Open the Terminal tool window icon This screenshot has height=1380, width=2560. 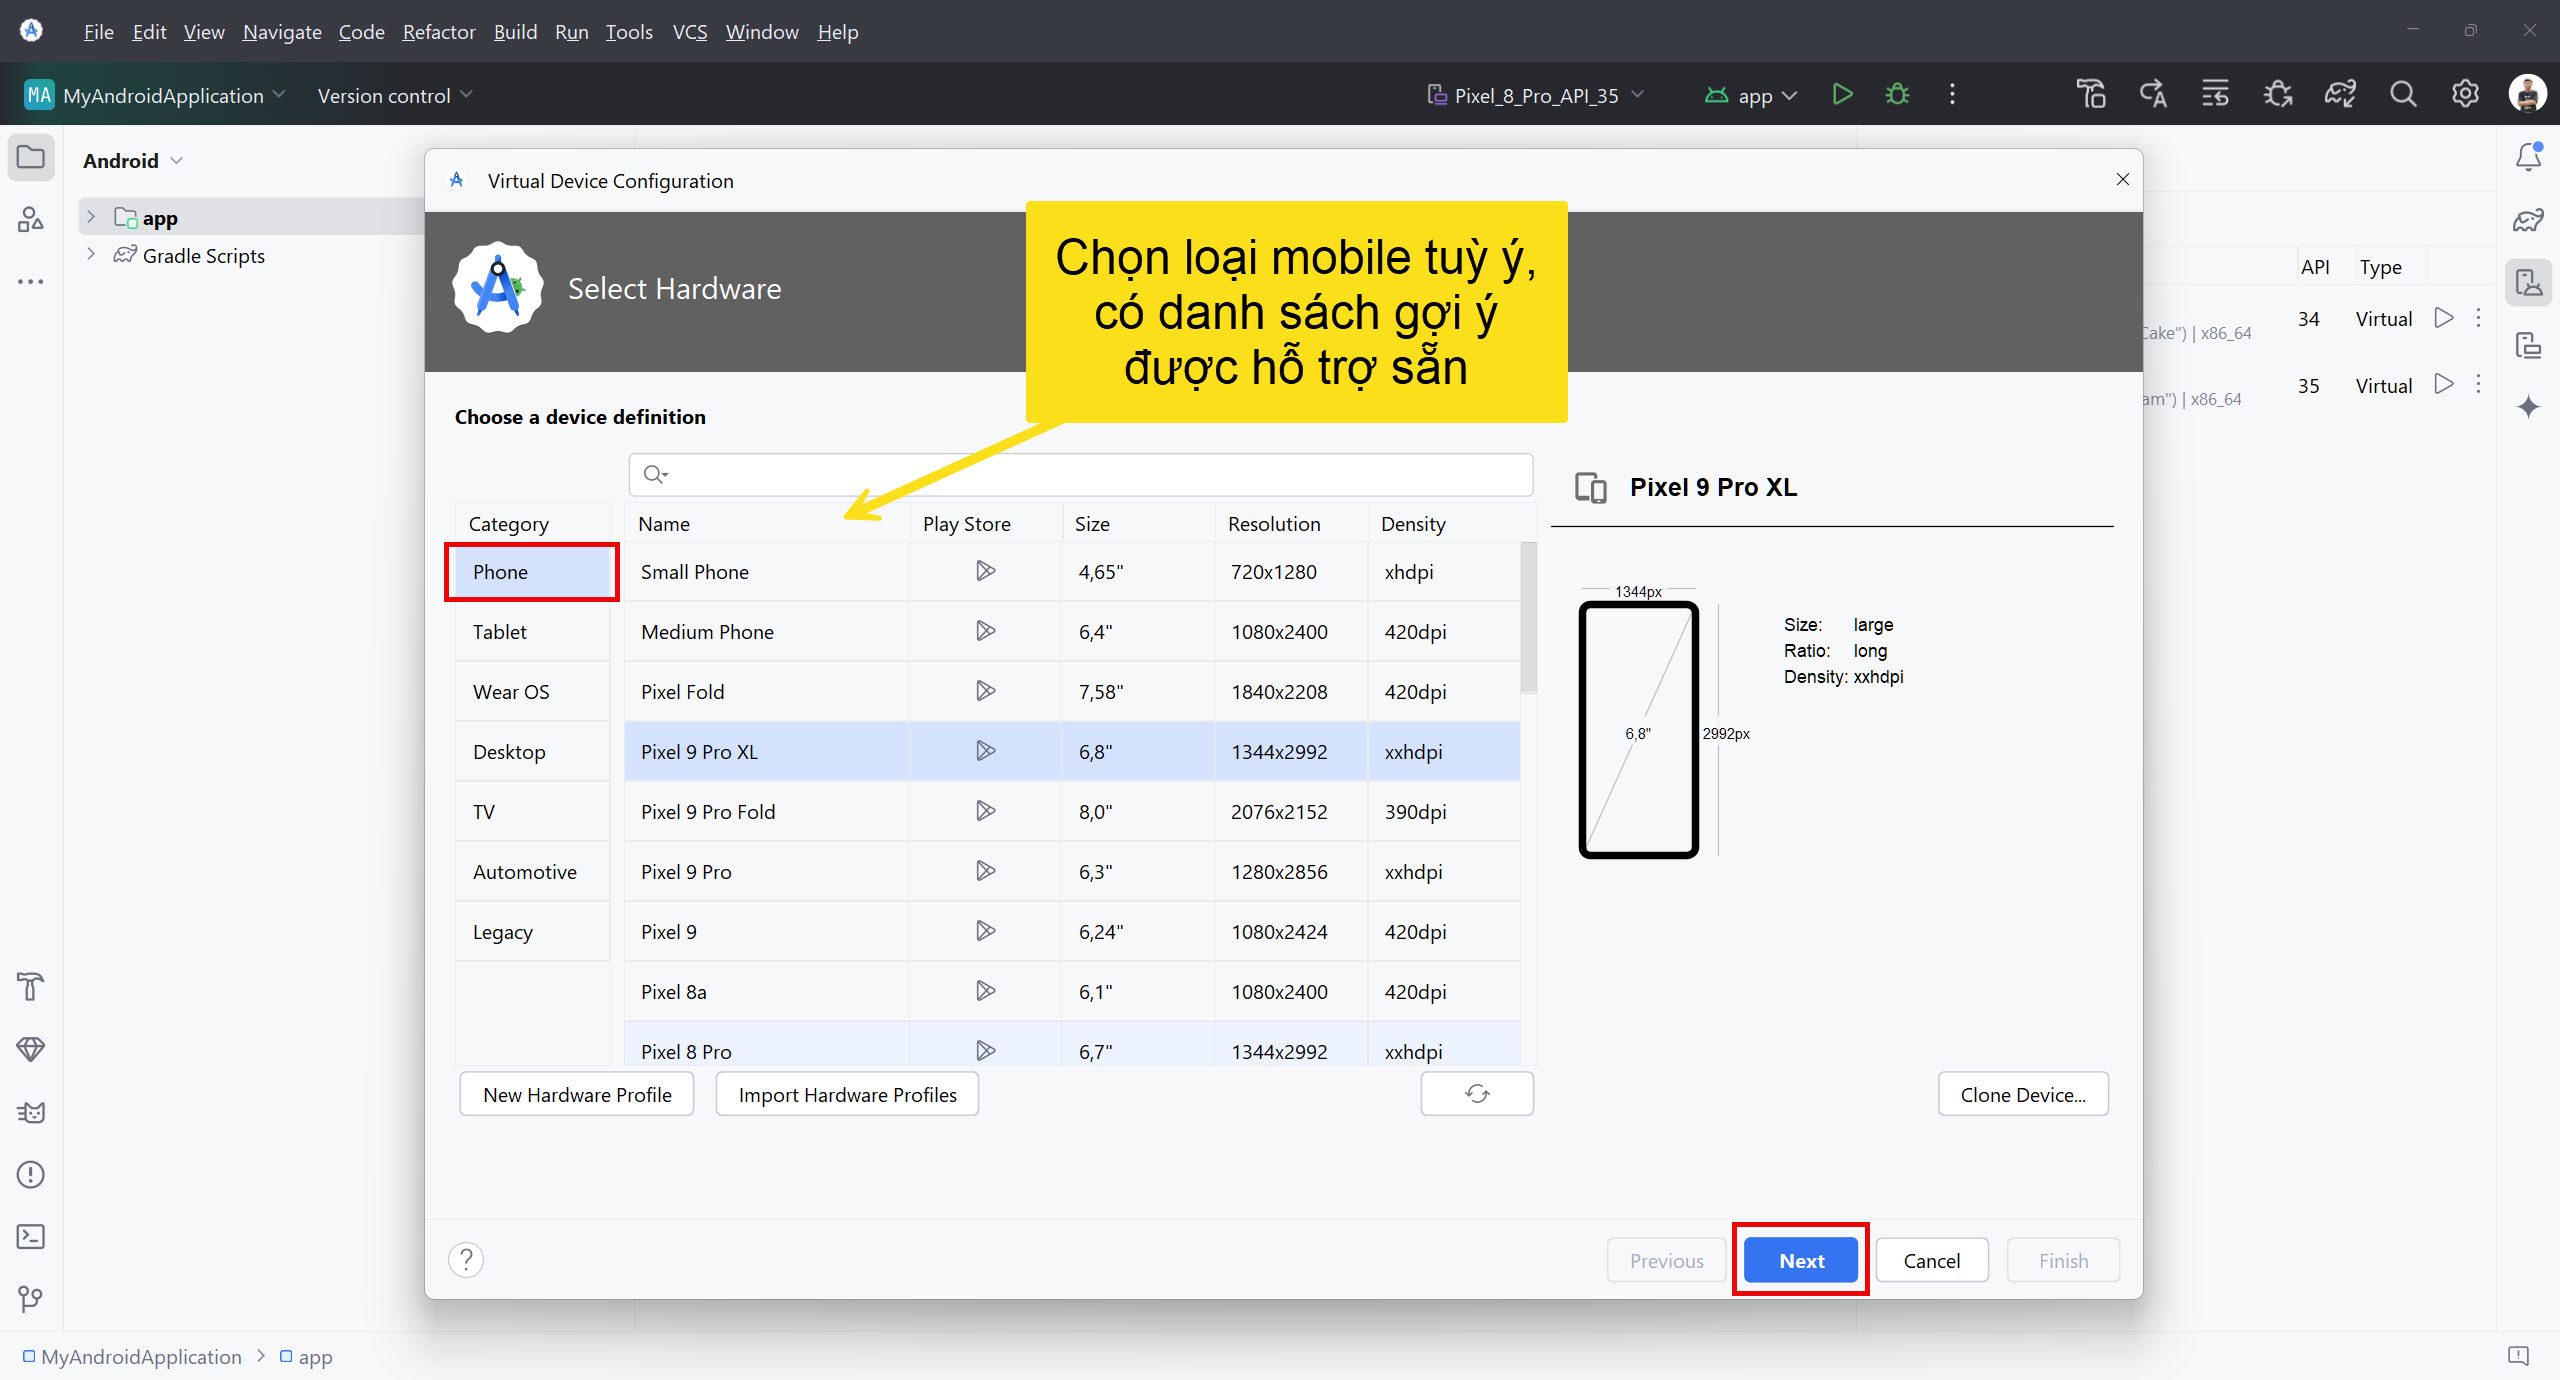(x=31, y=1237)
